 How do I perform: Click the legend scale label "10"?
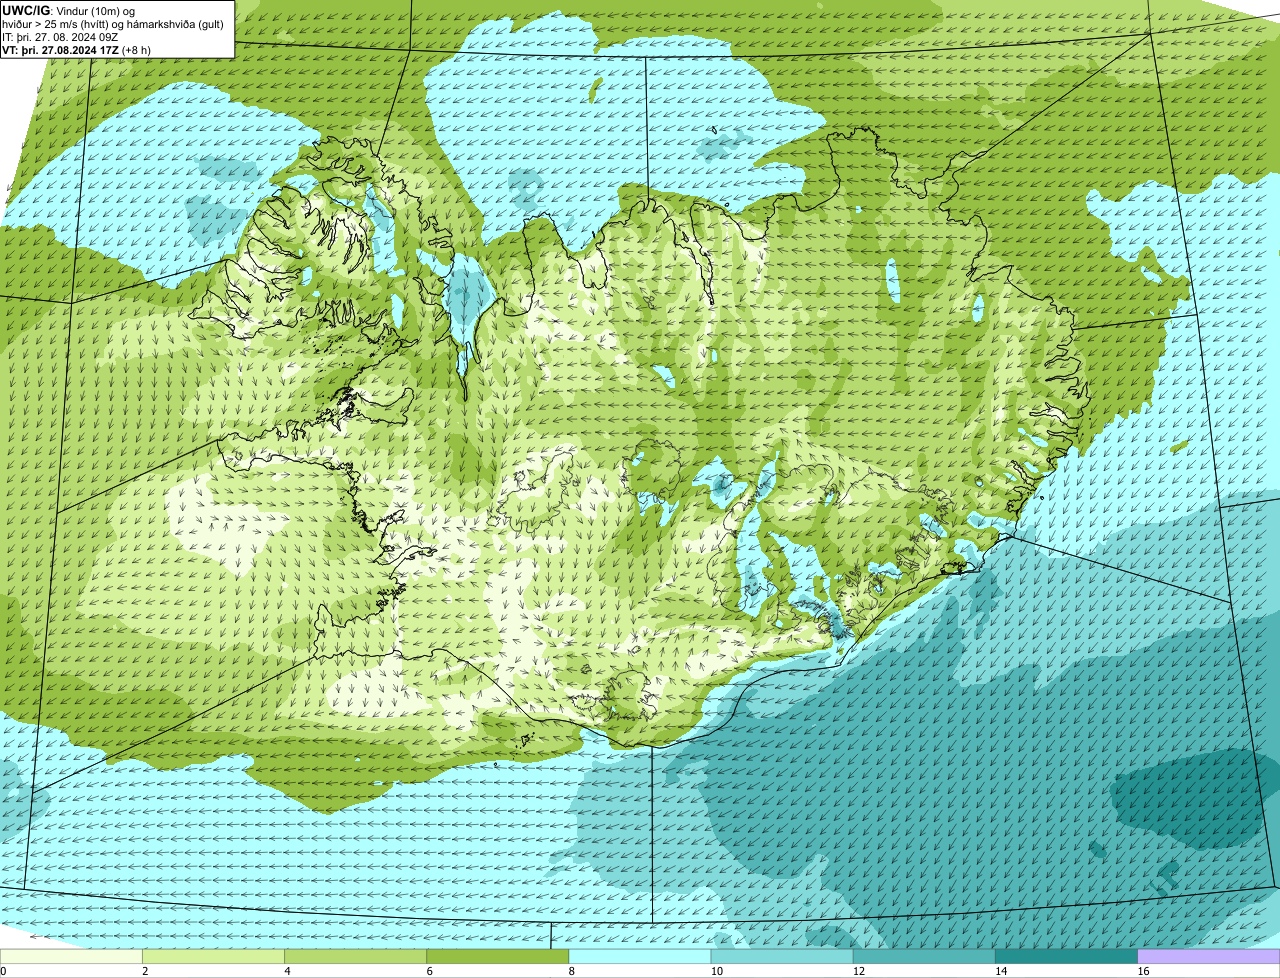click(x=717, y=971)
